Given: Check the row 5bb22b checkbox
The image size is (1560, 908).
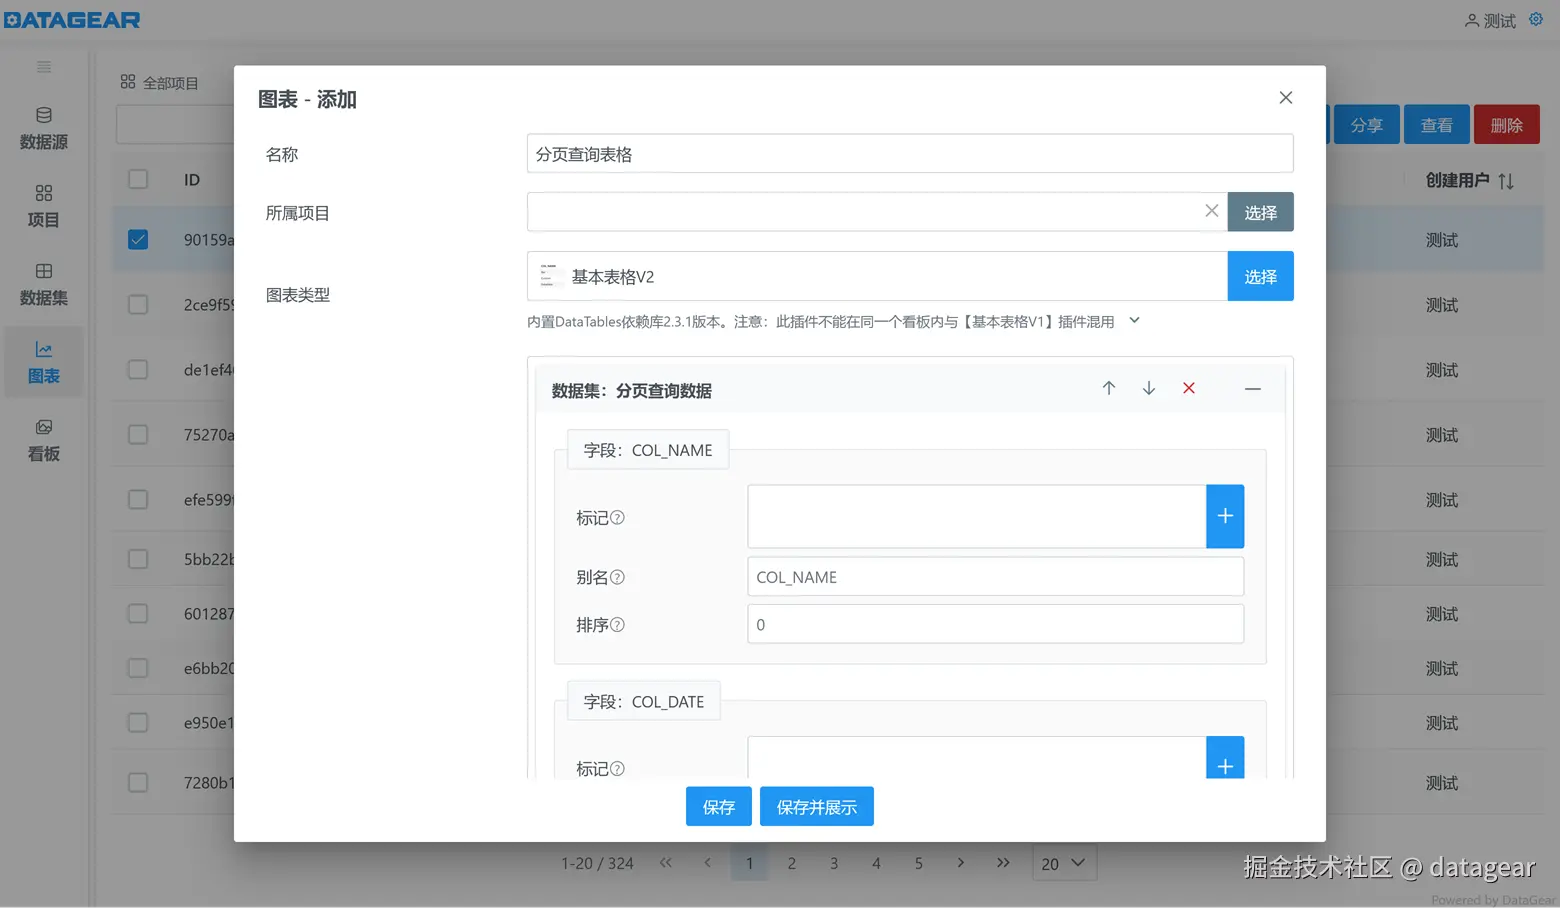Looking at the screenshot, I should pyautogui.click(x=138, y=559).
